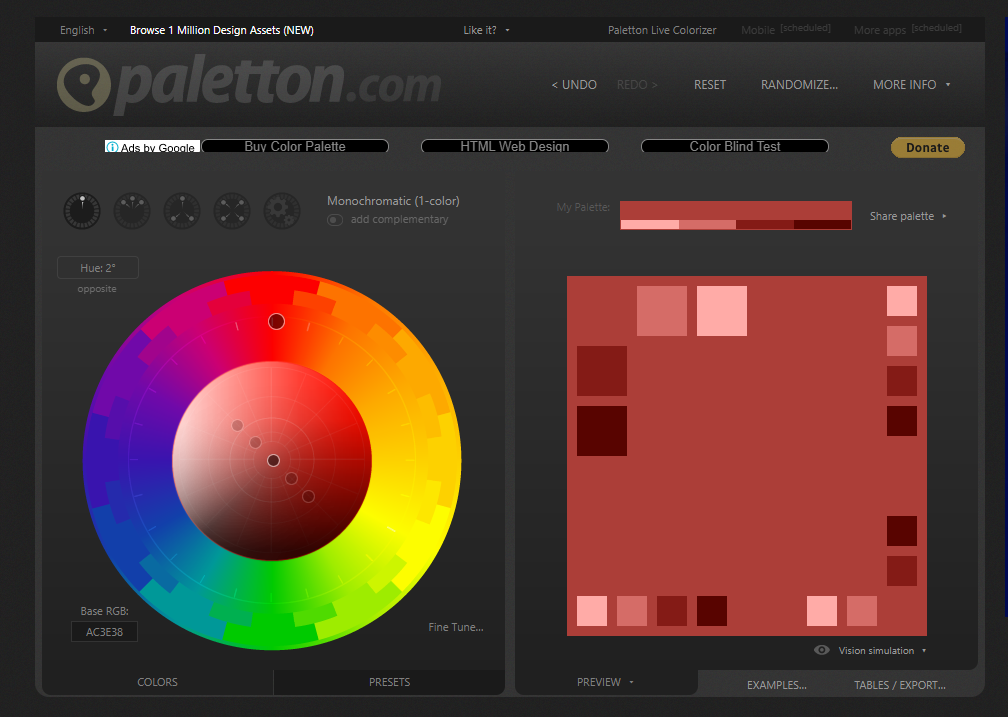The image size is (1008, 717).
Task: Click the center shade handle in inner circle
Action: coord(273,460)
